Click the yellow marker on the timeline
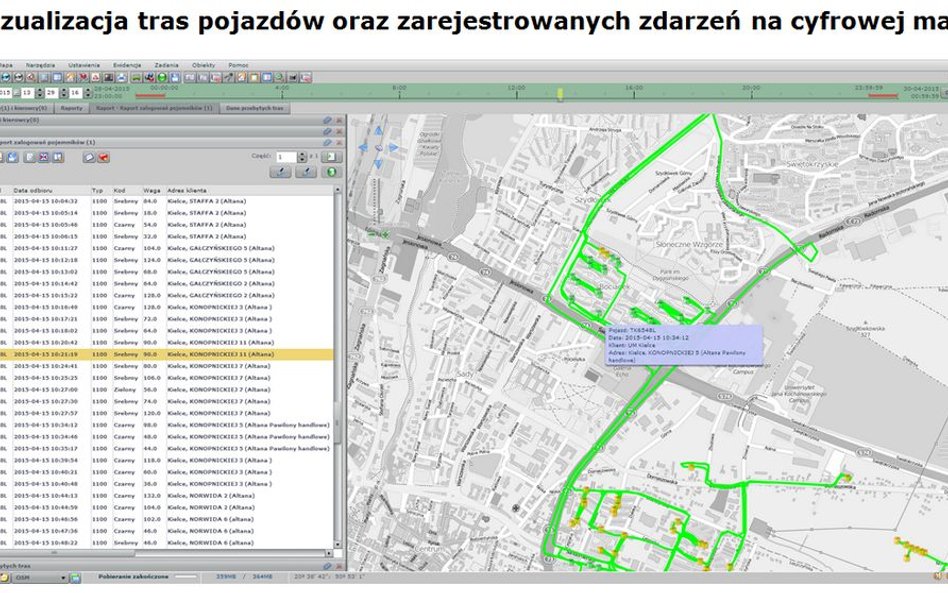The height and width of the screenshot is (593, 948). pos(559,91)
